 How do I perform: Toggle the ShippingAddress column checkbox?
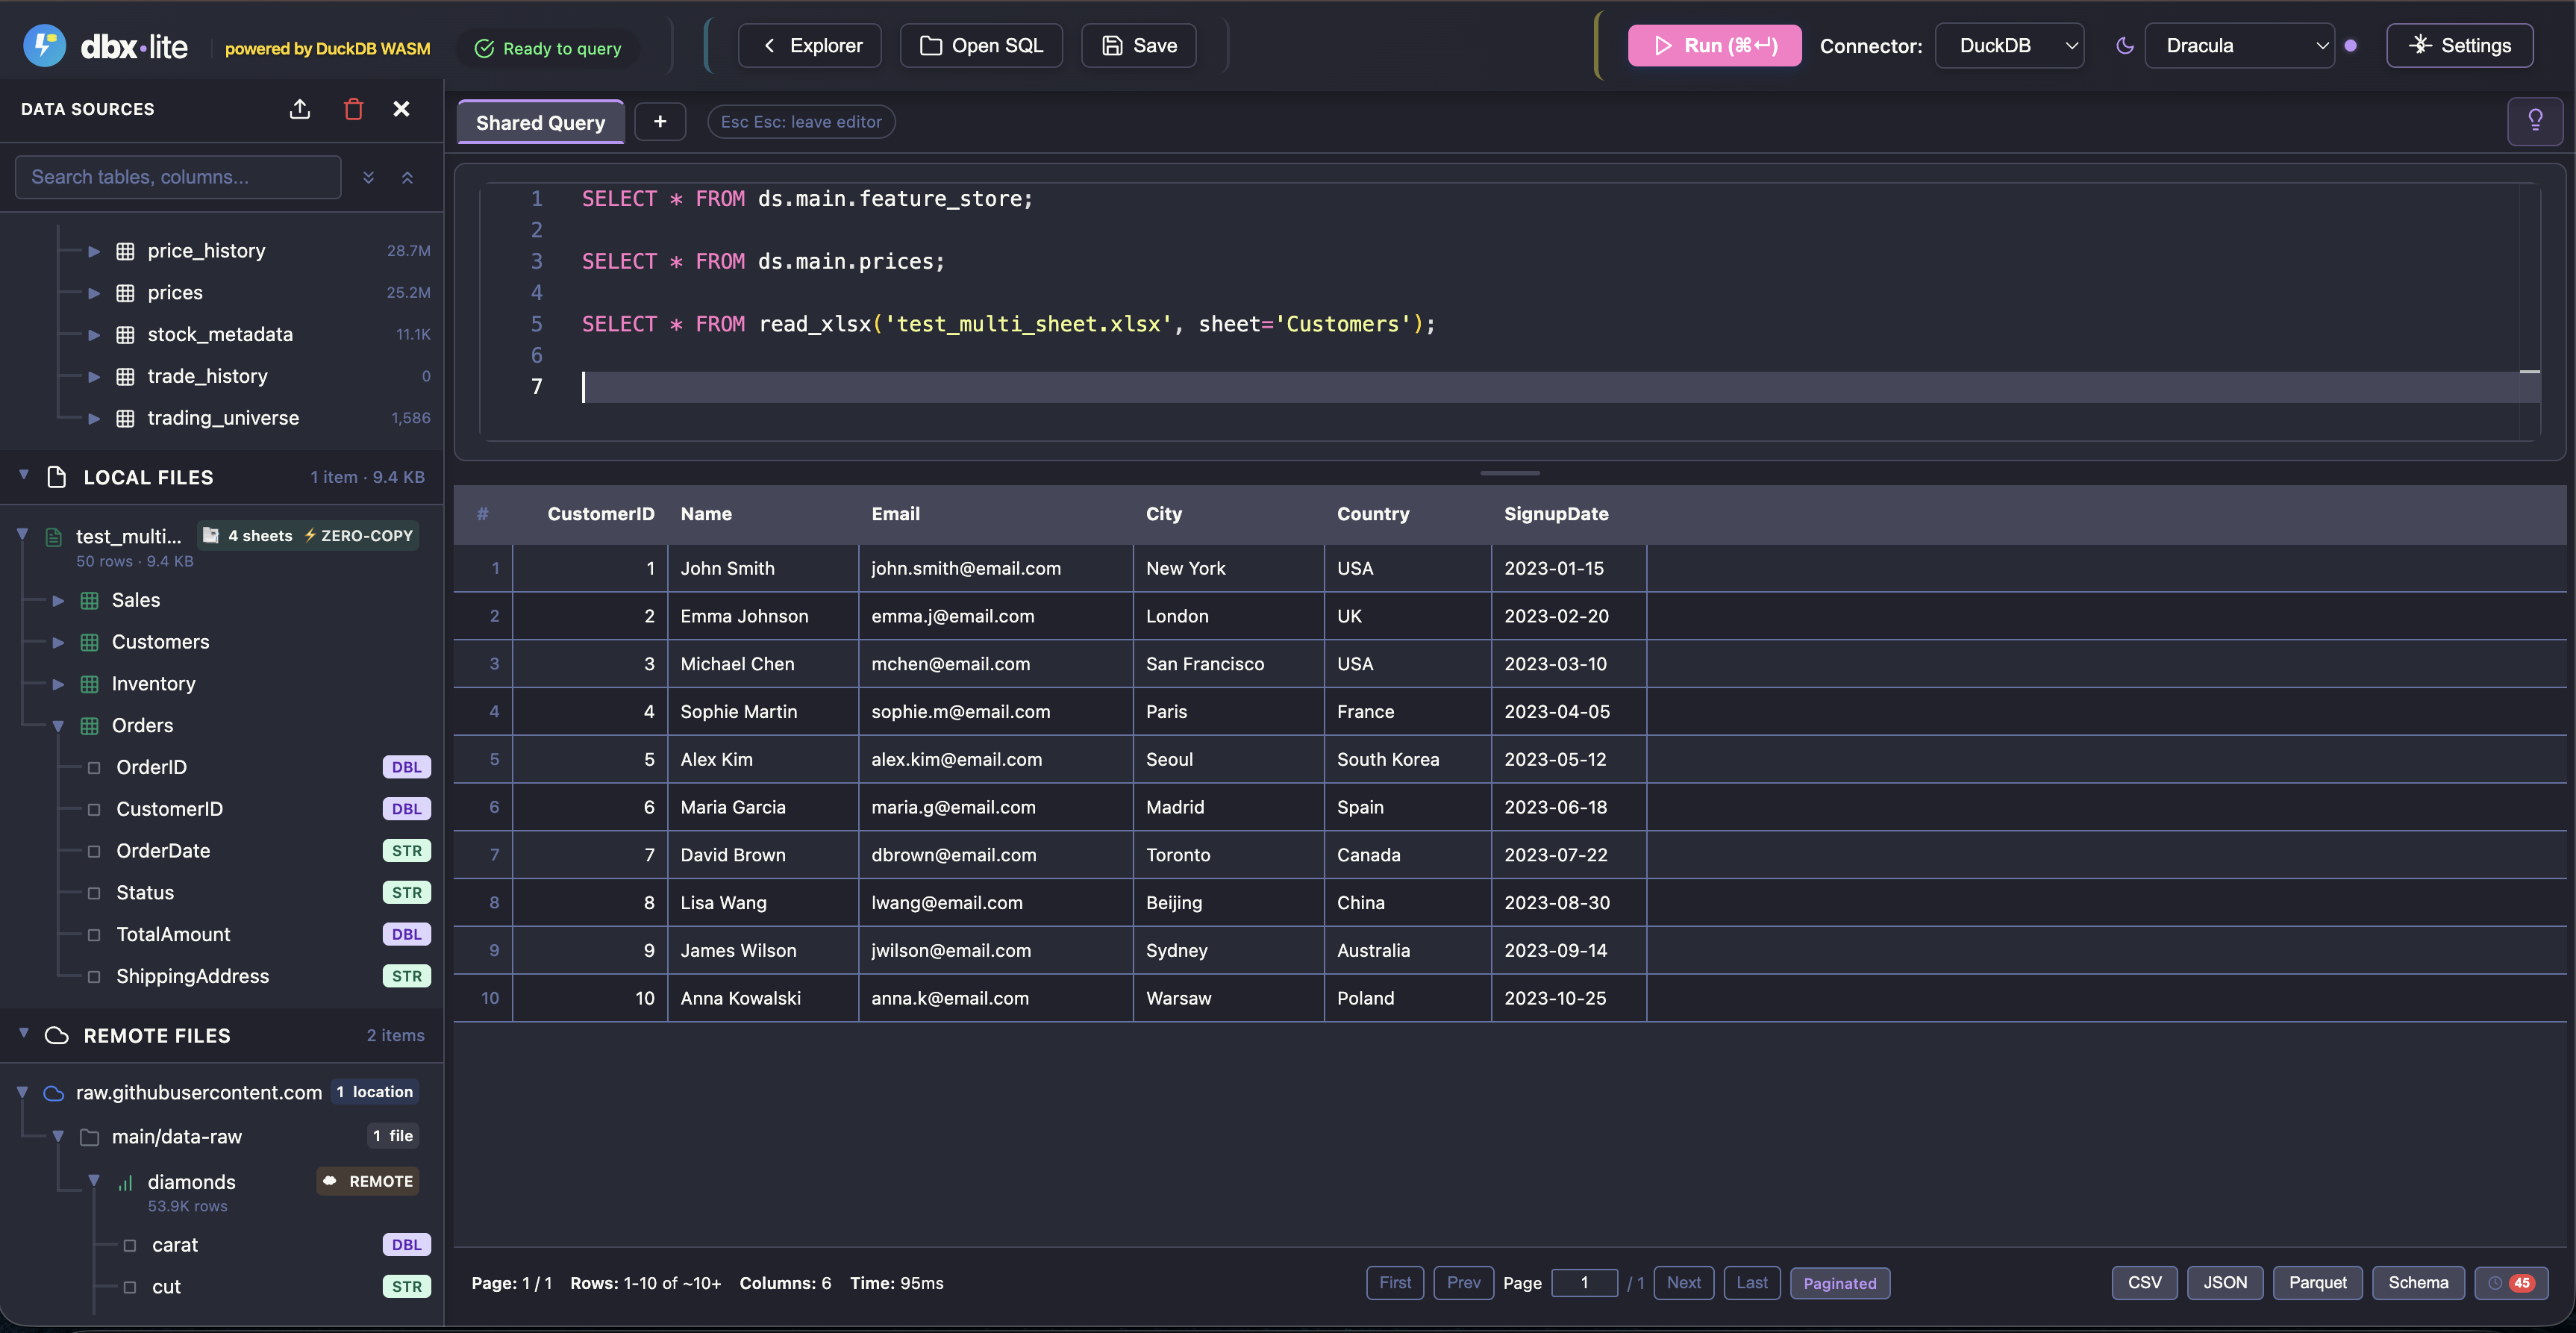point(94,977)
